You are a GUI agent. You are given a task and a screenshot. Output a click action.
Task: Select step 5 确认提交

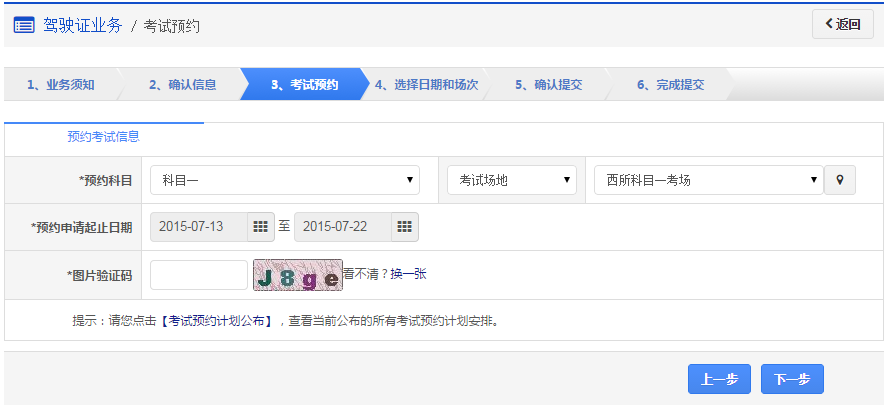tap(548, 85)
